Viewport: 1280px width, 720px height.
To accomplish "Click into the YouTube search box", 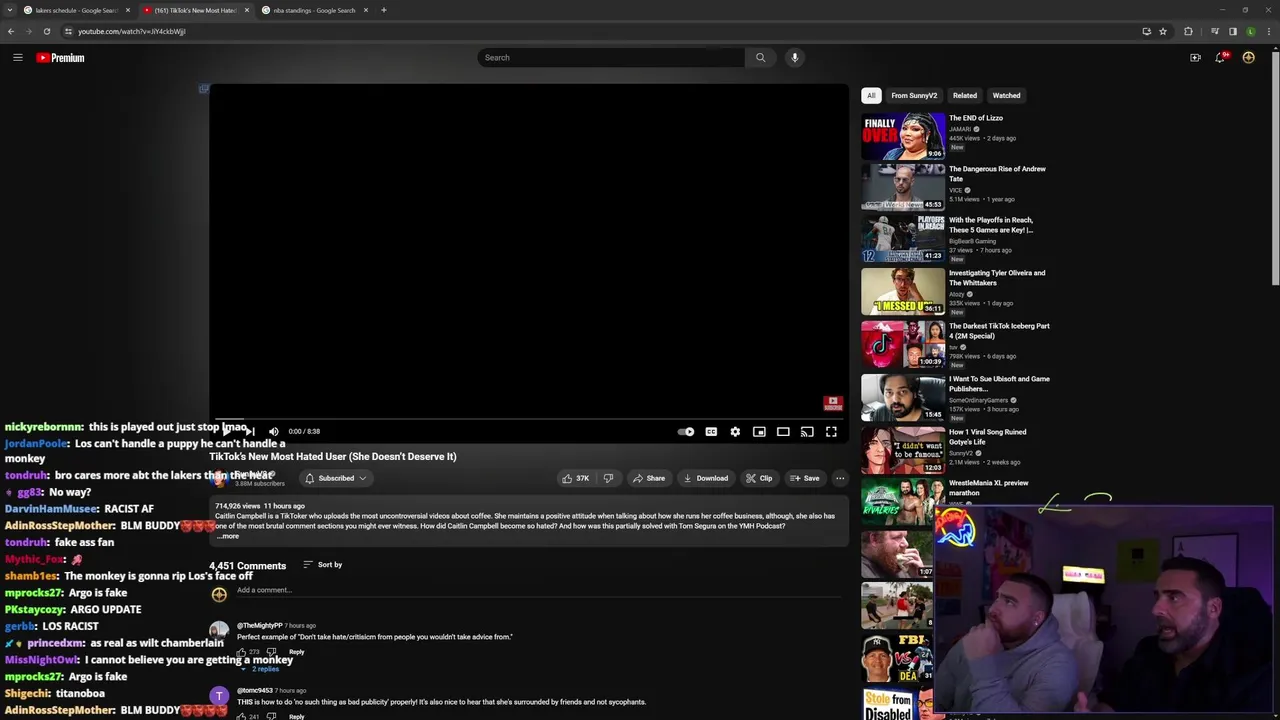I will click(x=610, y=58).
